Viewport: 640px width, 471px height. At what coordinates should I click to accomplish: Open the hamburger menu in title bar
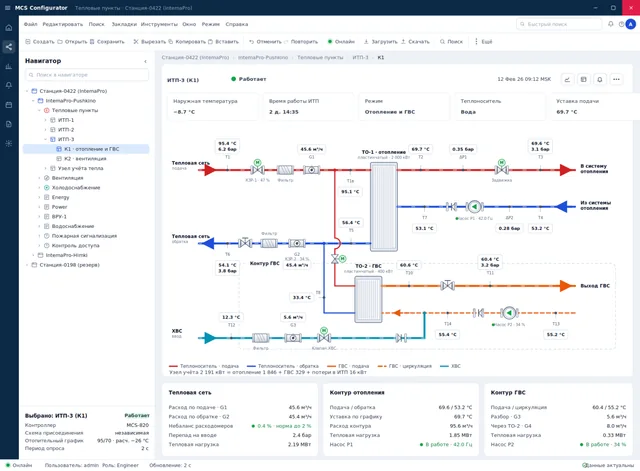(7, 8)
